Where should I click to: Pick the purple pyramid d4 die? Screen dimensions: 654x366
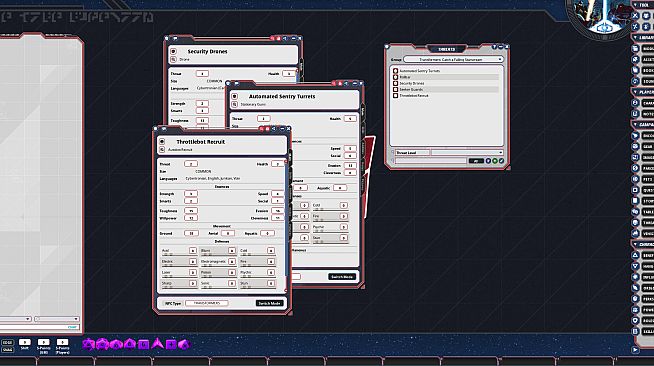point(157,344)
